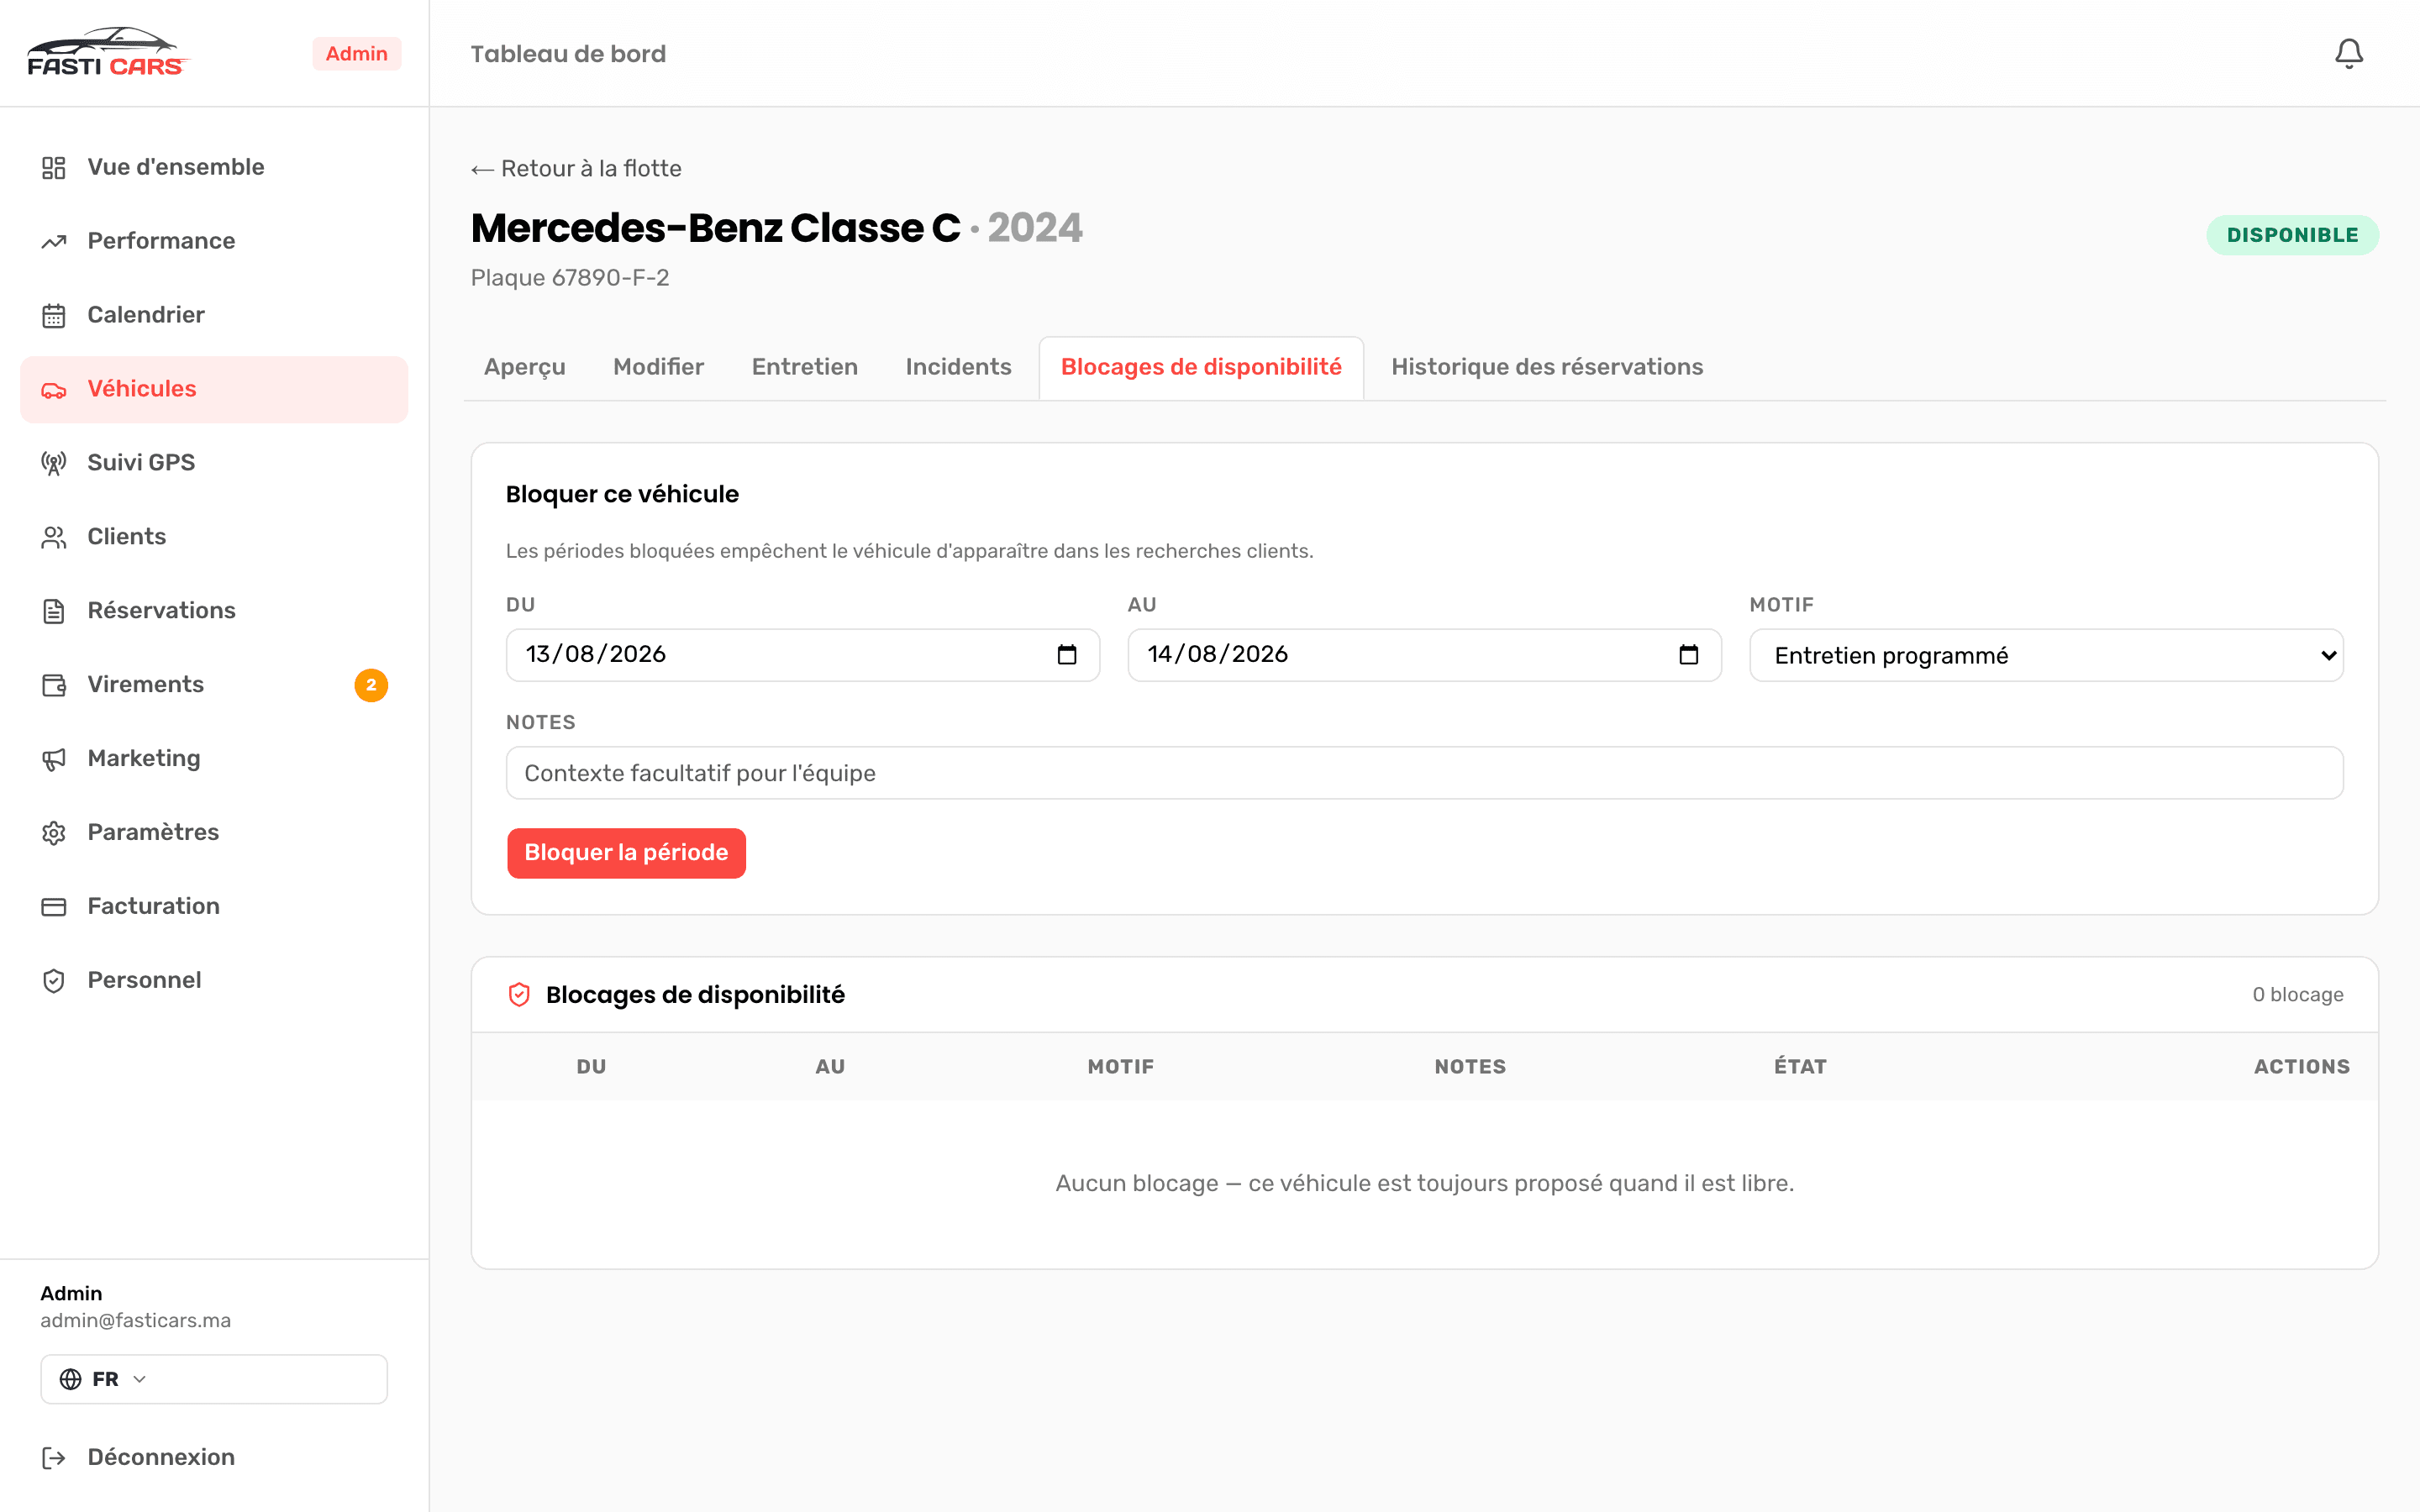
Task: Click the MOTIF column header in table
Action: pyautogui.click(x=1121, y=1067)
